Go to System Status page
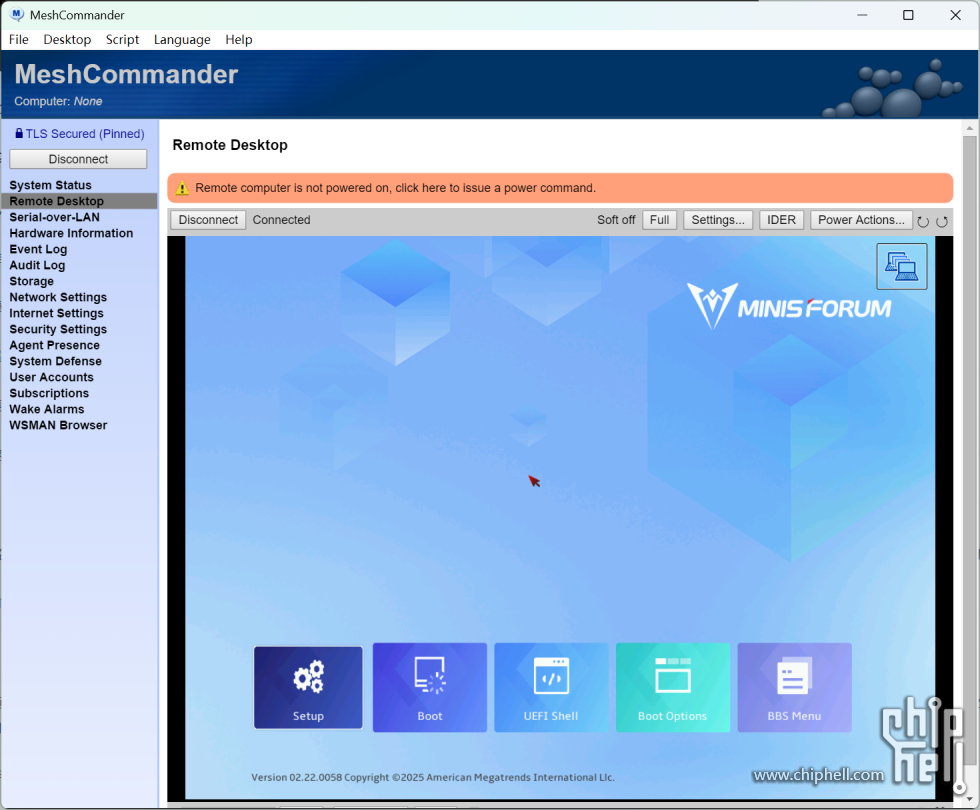The width and height of the screenshot is (980, 810). coord(51,185)
